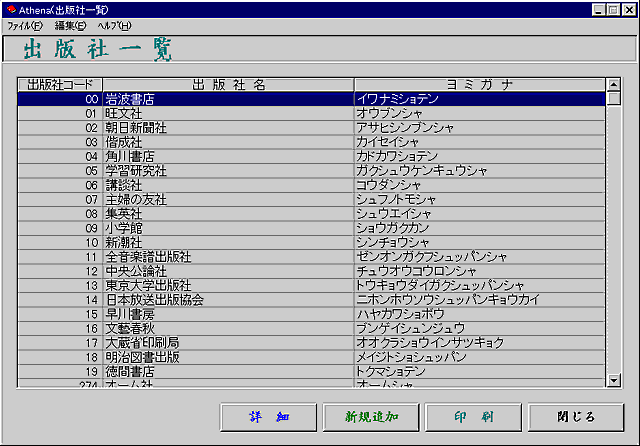Image resolution: width=640 pixels, height=446 pixels.
Task: Click publisher code 19 cell
Action: pyautogui.click(x=60, y=372)
